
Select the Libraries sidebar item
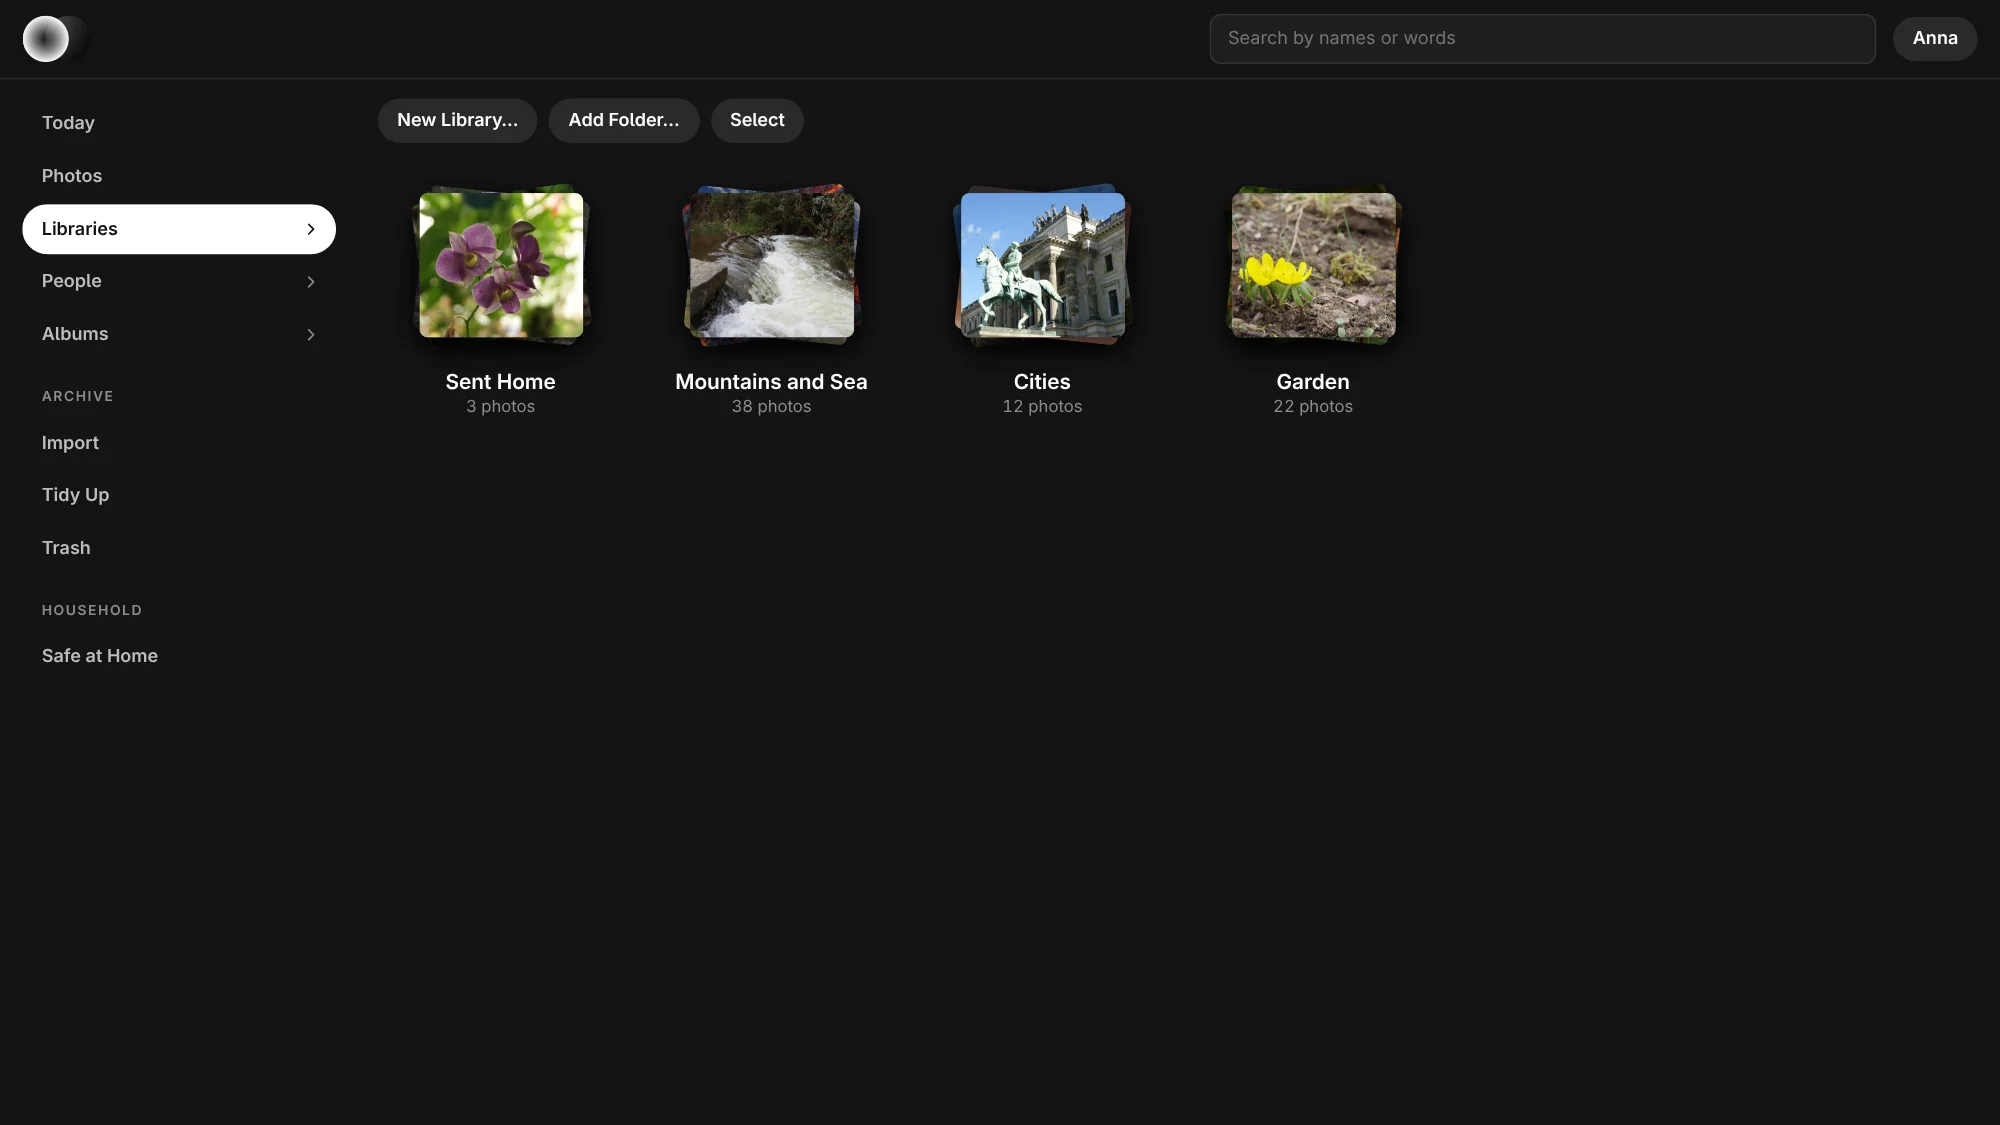[x=179, y=229]
